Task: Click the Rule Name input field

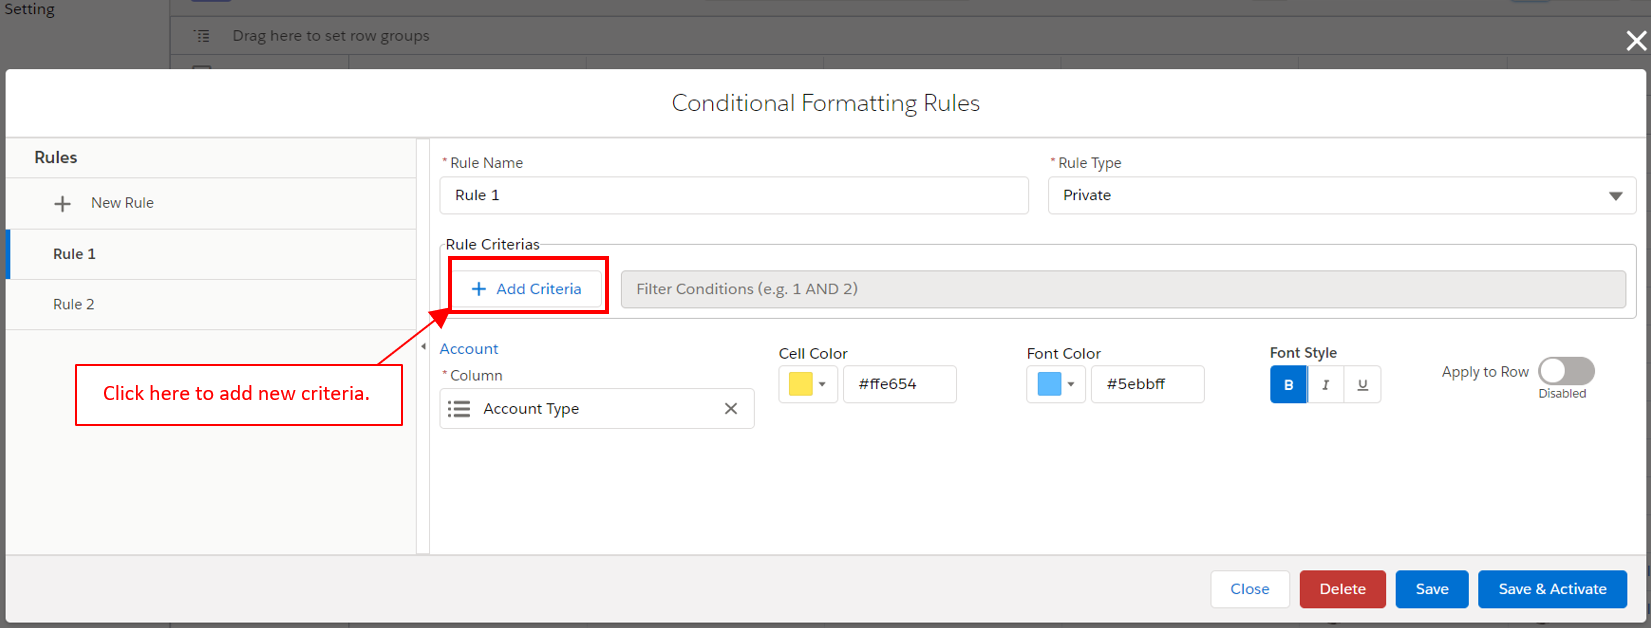Action: coord(733,195)
